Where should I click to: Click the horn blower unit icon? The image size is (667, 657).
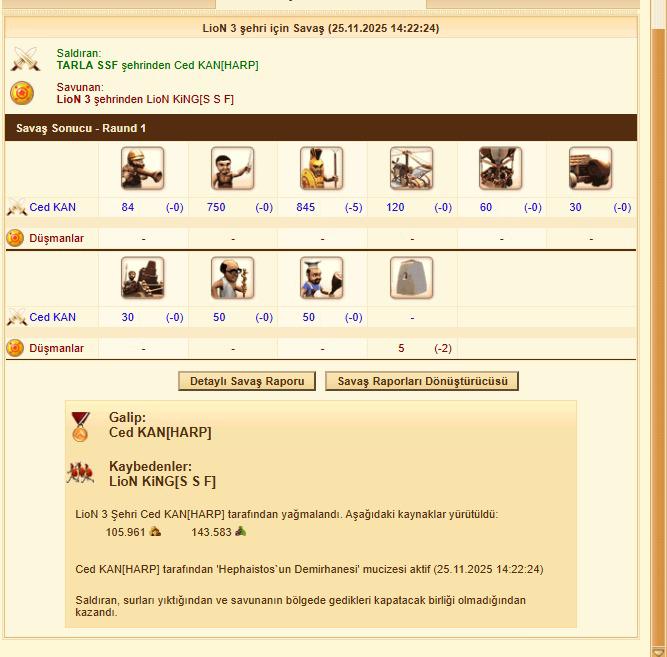pos(142,168)
